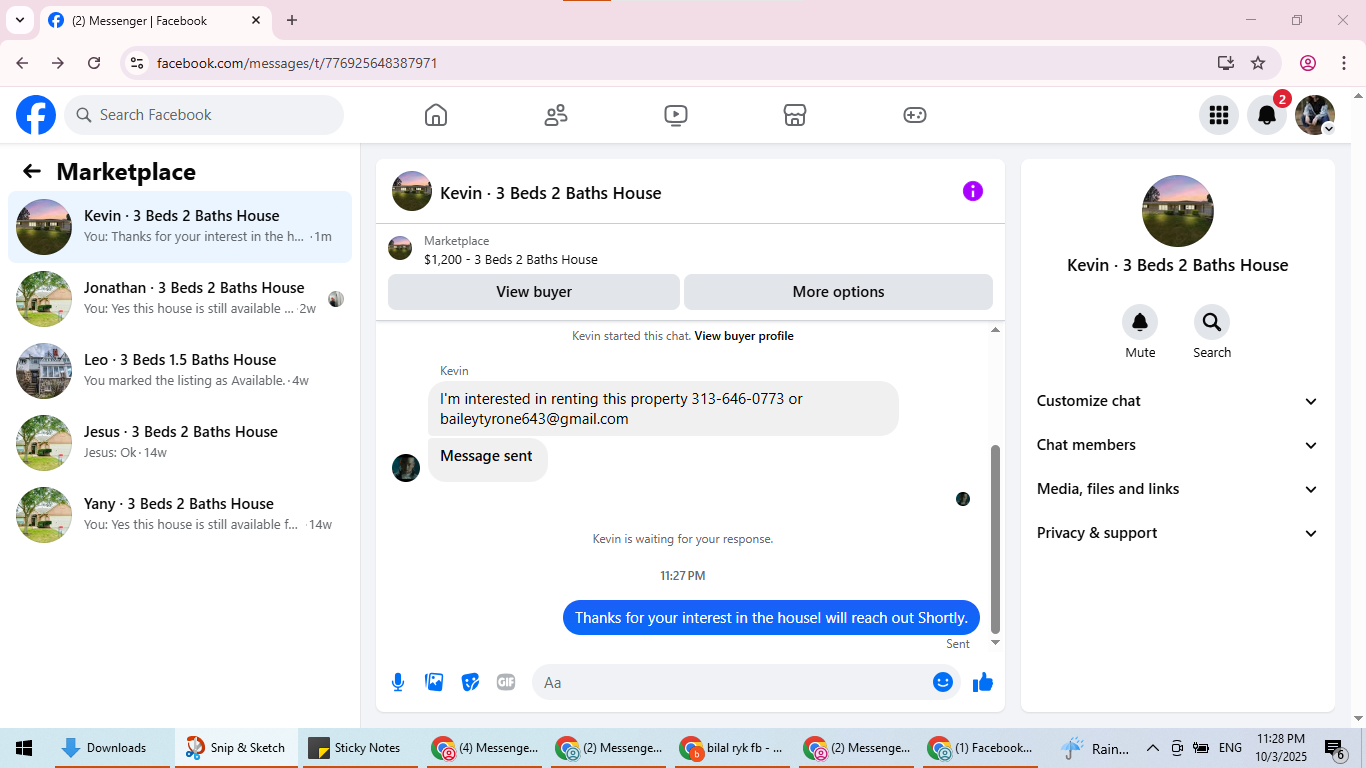
Task: Open a new browser tab
Action: pos(292,20)
